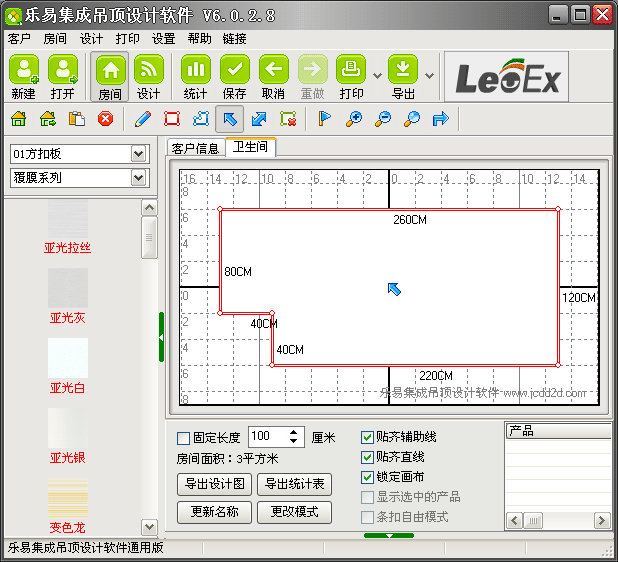Switch to the 客户信息 tab
The image size is (618, 562).
pos(195,149)
